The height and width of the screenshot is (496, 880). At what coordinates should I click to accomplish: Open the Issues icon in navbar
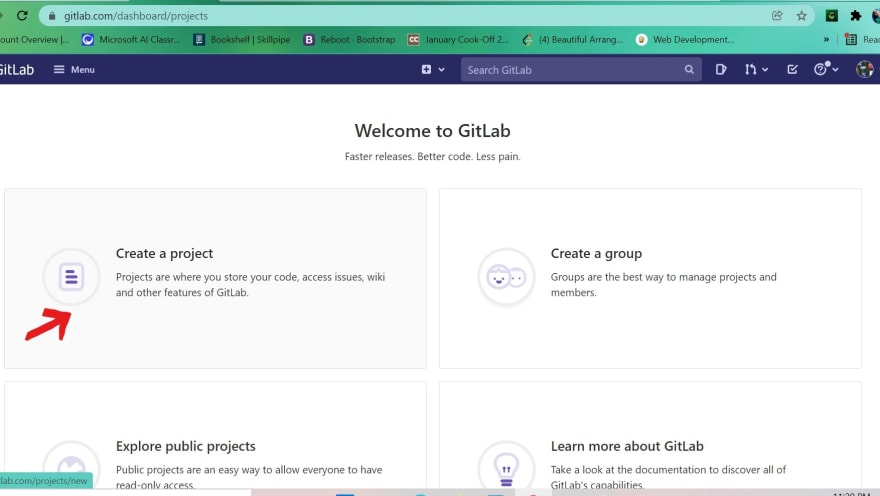721,70
